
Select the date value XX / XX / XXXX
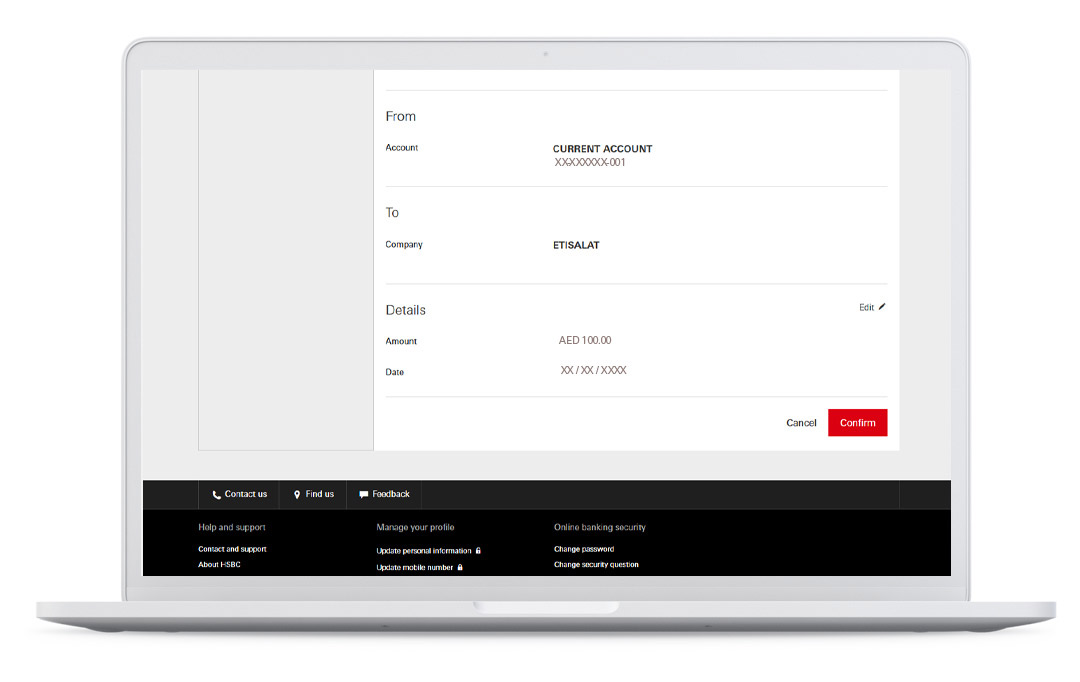tap(594, 370)
